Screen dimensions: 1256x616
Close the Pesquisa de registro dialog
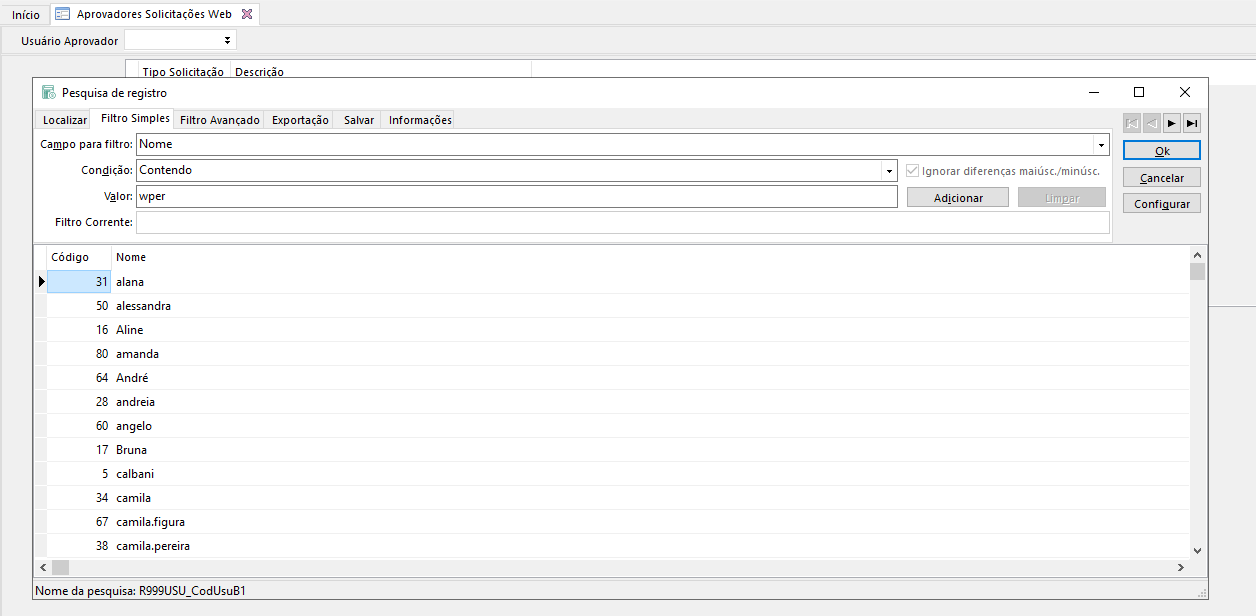[1184, 92]
